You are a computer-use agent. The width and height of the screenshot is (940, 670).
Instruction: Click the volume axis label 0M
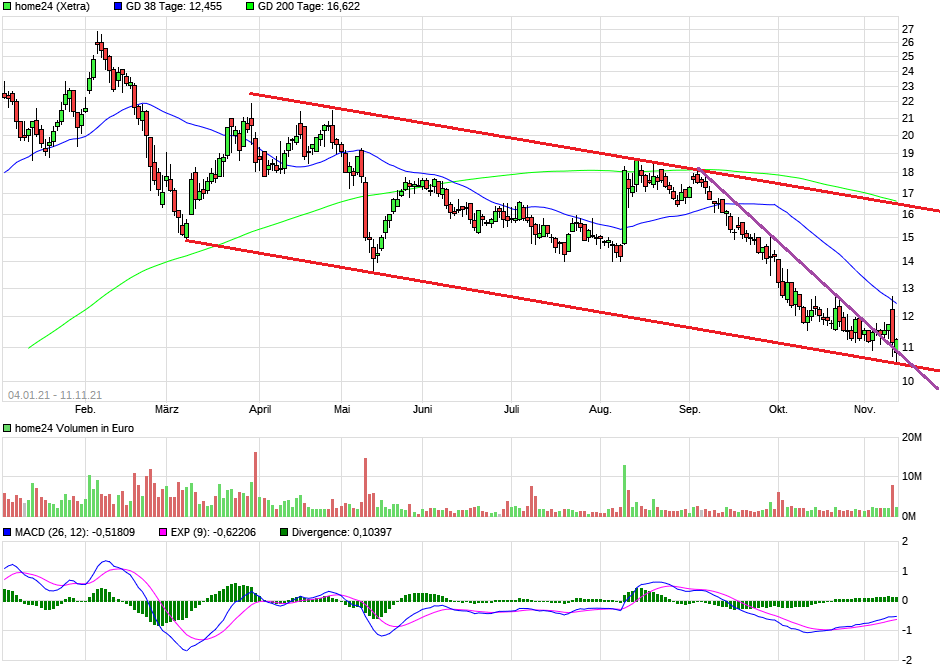[909, 516]
